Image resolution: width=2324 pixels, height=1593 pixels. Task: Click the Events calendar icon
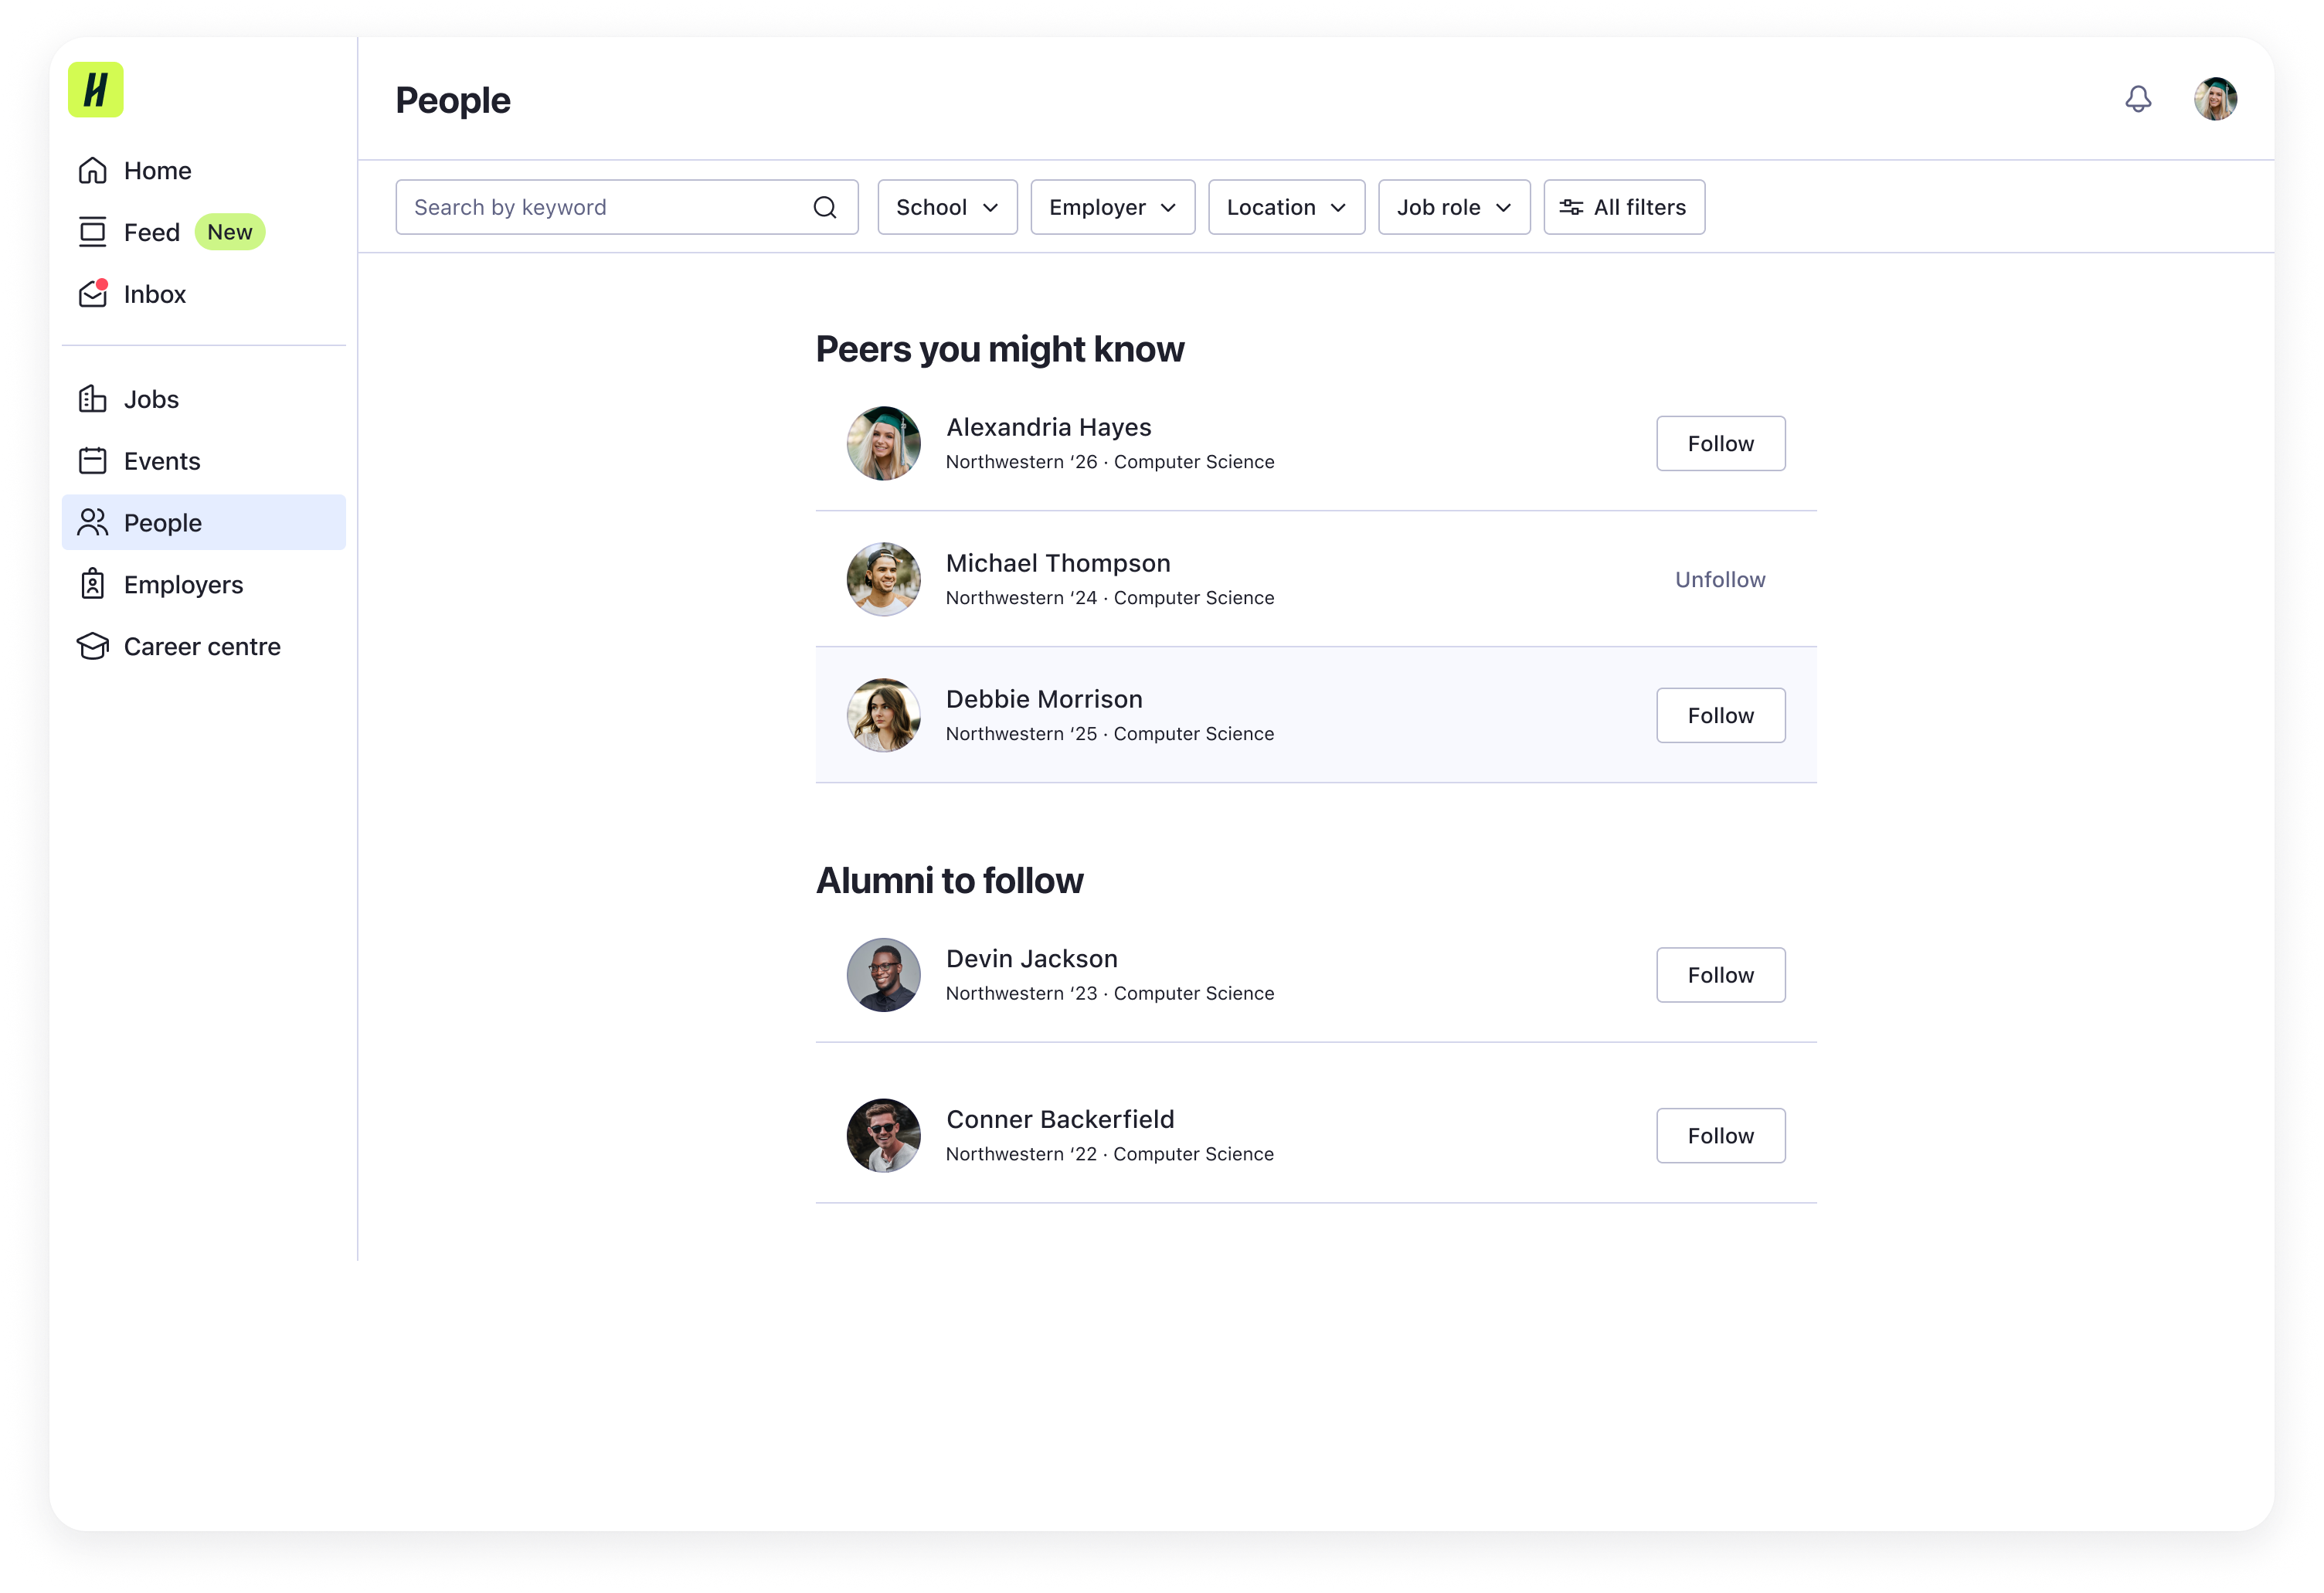[x=93, y=461]
